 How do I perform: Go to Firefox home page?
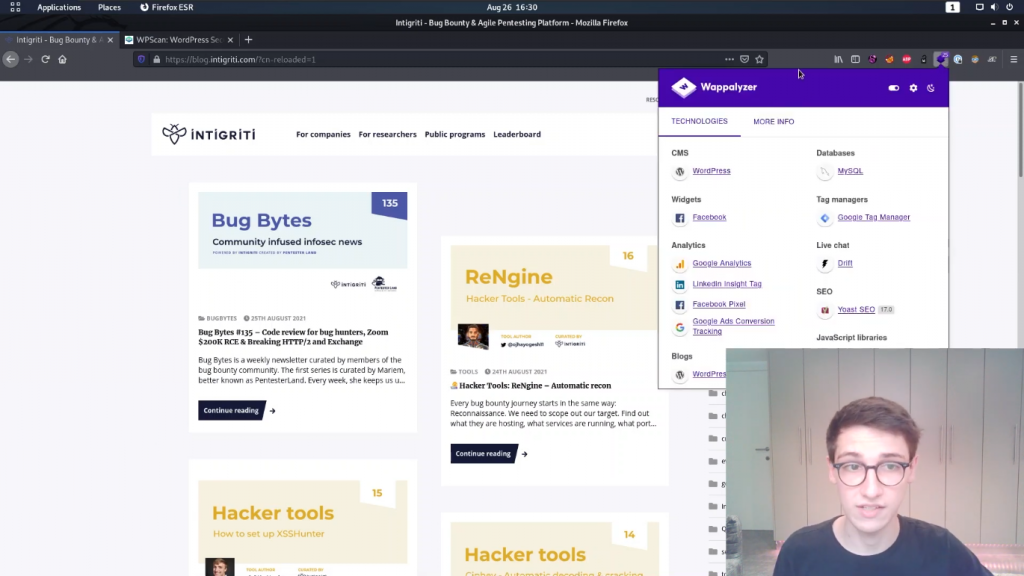(63, 59)
